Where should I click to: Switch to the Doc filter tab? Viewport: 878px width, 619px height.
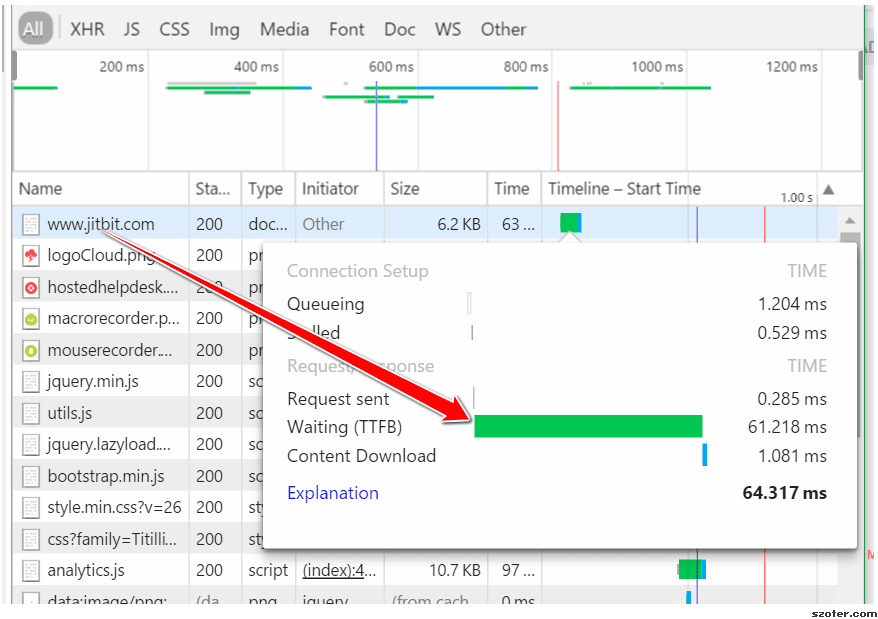[399, 29]
